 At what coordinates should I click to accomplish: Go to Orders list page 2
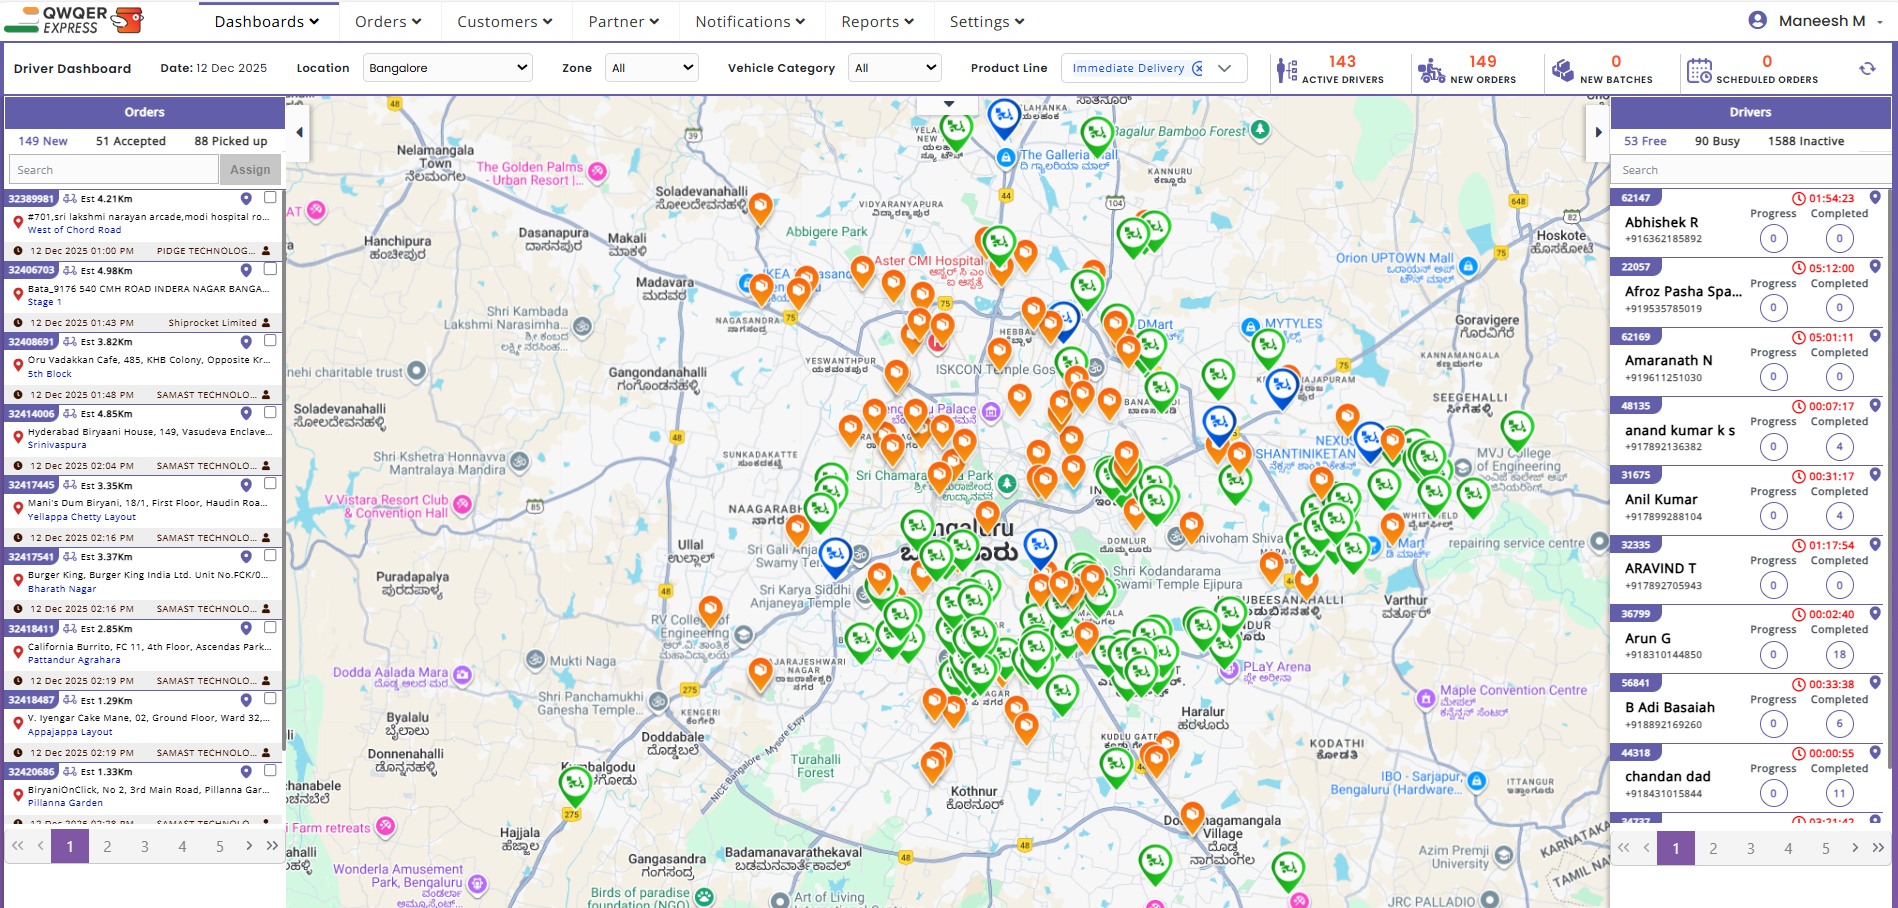pyautogui.click(x=107, y=847)
